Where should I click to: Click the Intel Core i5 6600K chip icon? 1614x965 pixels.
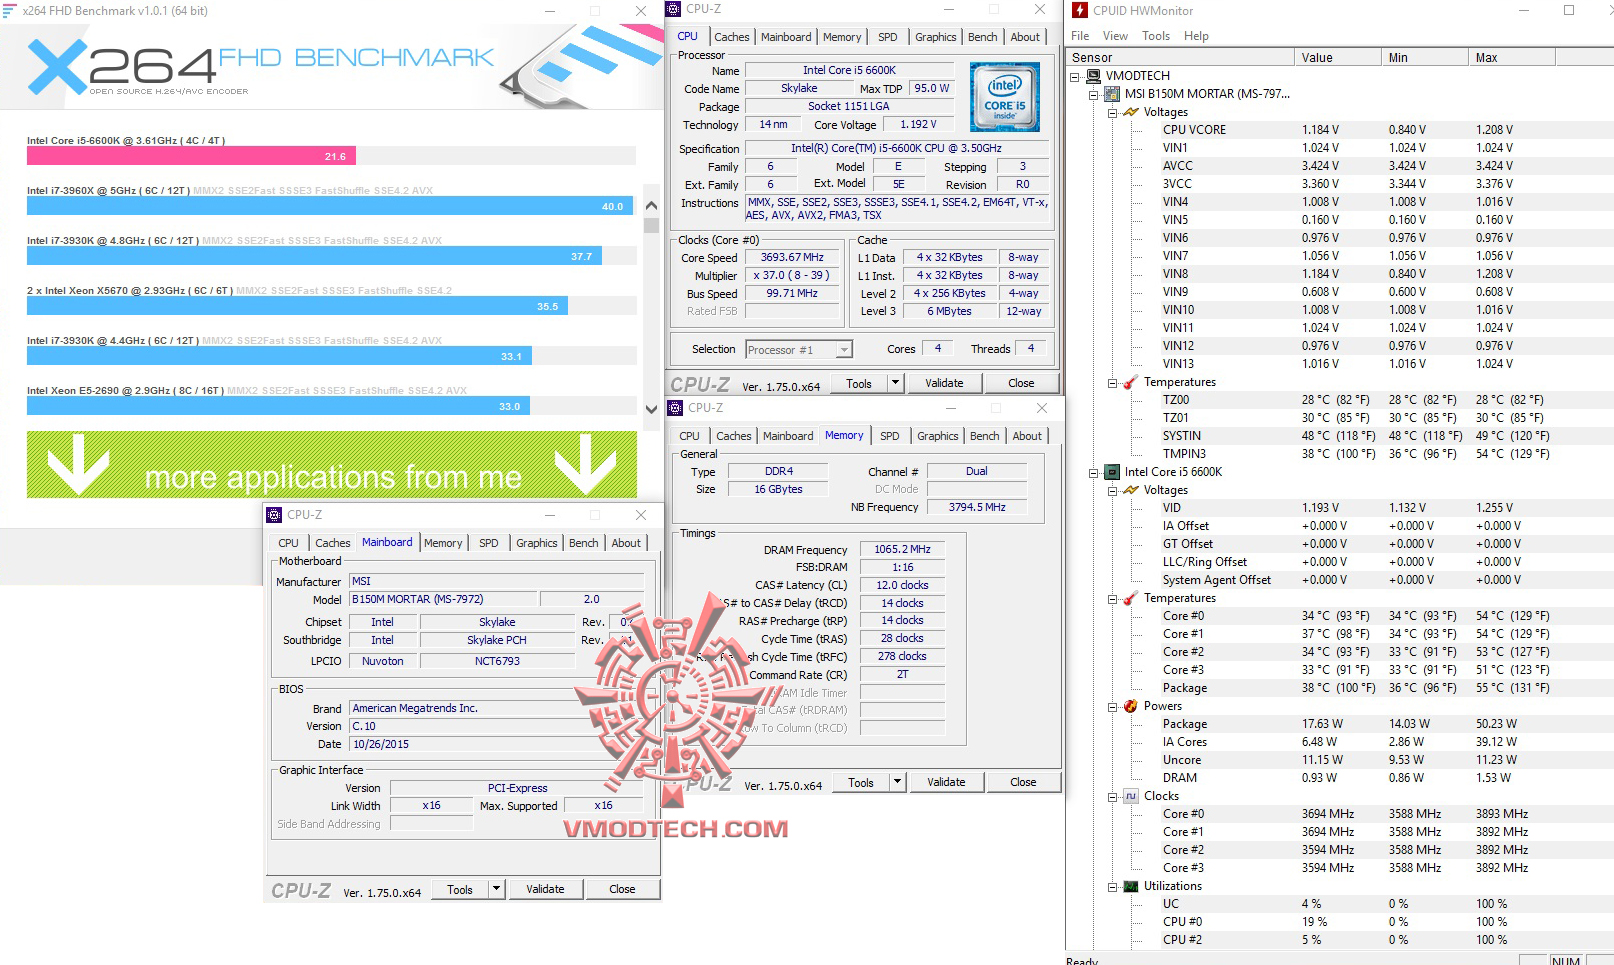1114,472
